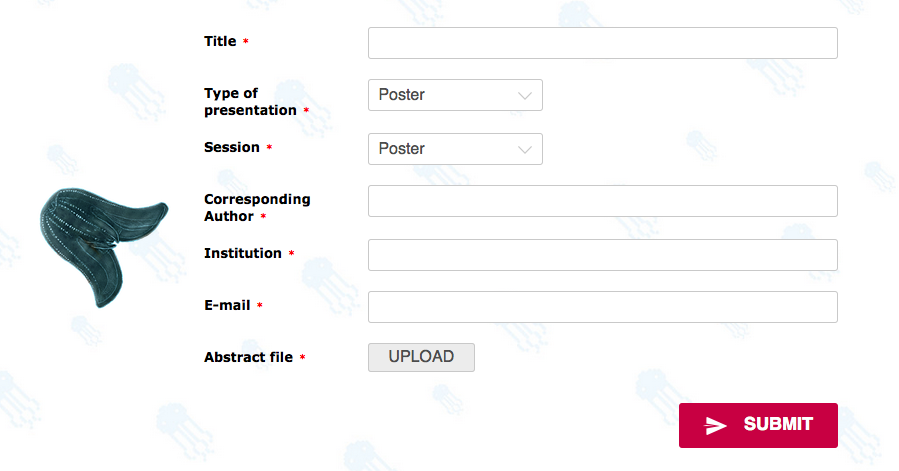Viewport: 899px width, 471px height.
Task: Click into the E-mail input field
Action: pyautogui.click(x=603, y=307)
